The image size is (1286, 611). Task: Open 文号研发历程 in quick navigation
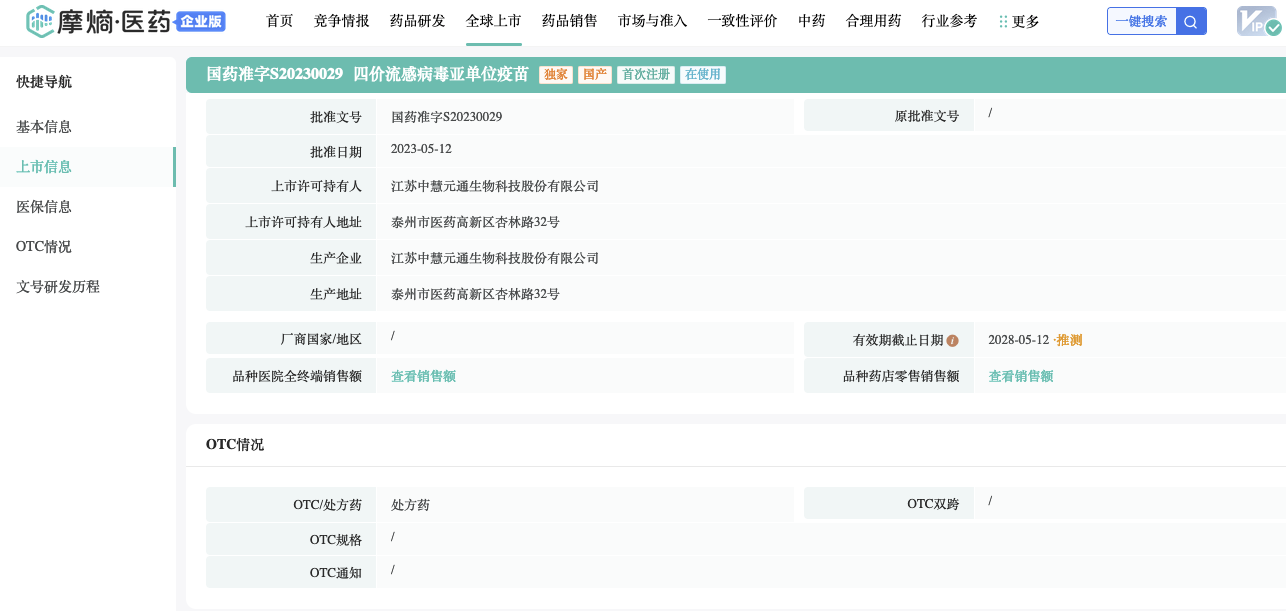pyautogui.click(x=58, y=287)
